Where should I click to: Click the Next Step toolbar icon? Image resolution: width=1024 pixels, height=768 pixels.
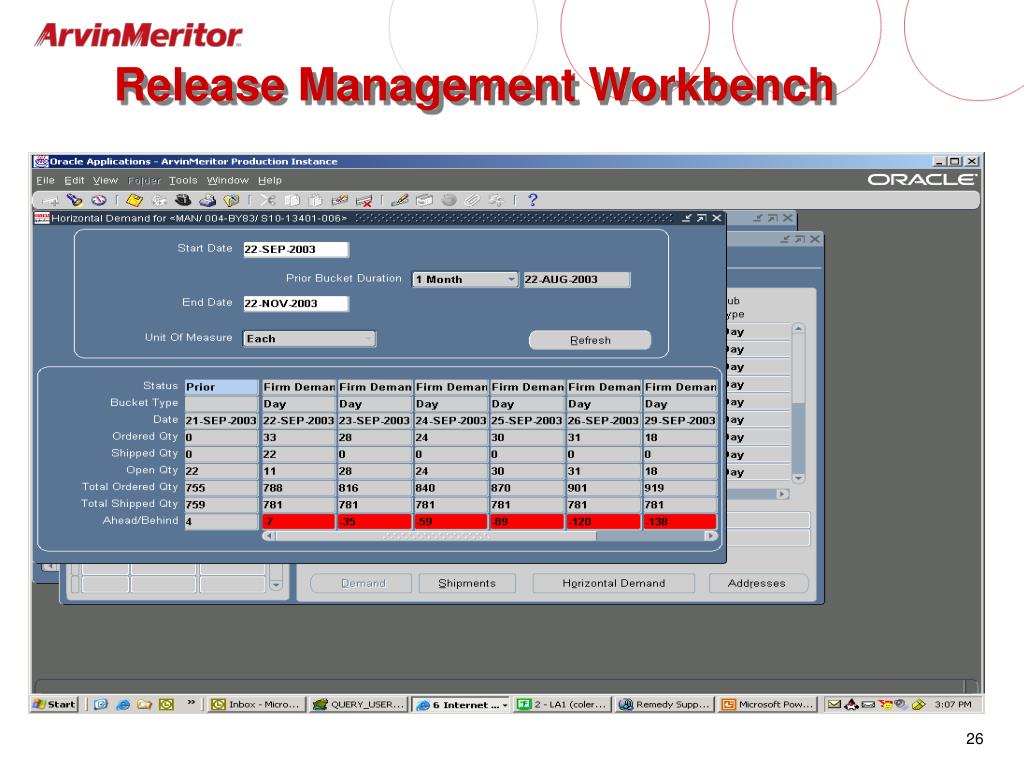tap(159, 200)
